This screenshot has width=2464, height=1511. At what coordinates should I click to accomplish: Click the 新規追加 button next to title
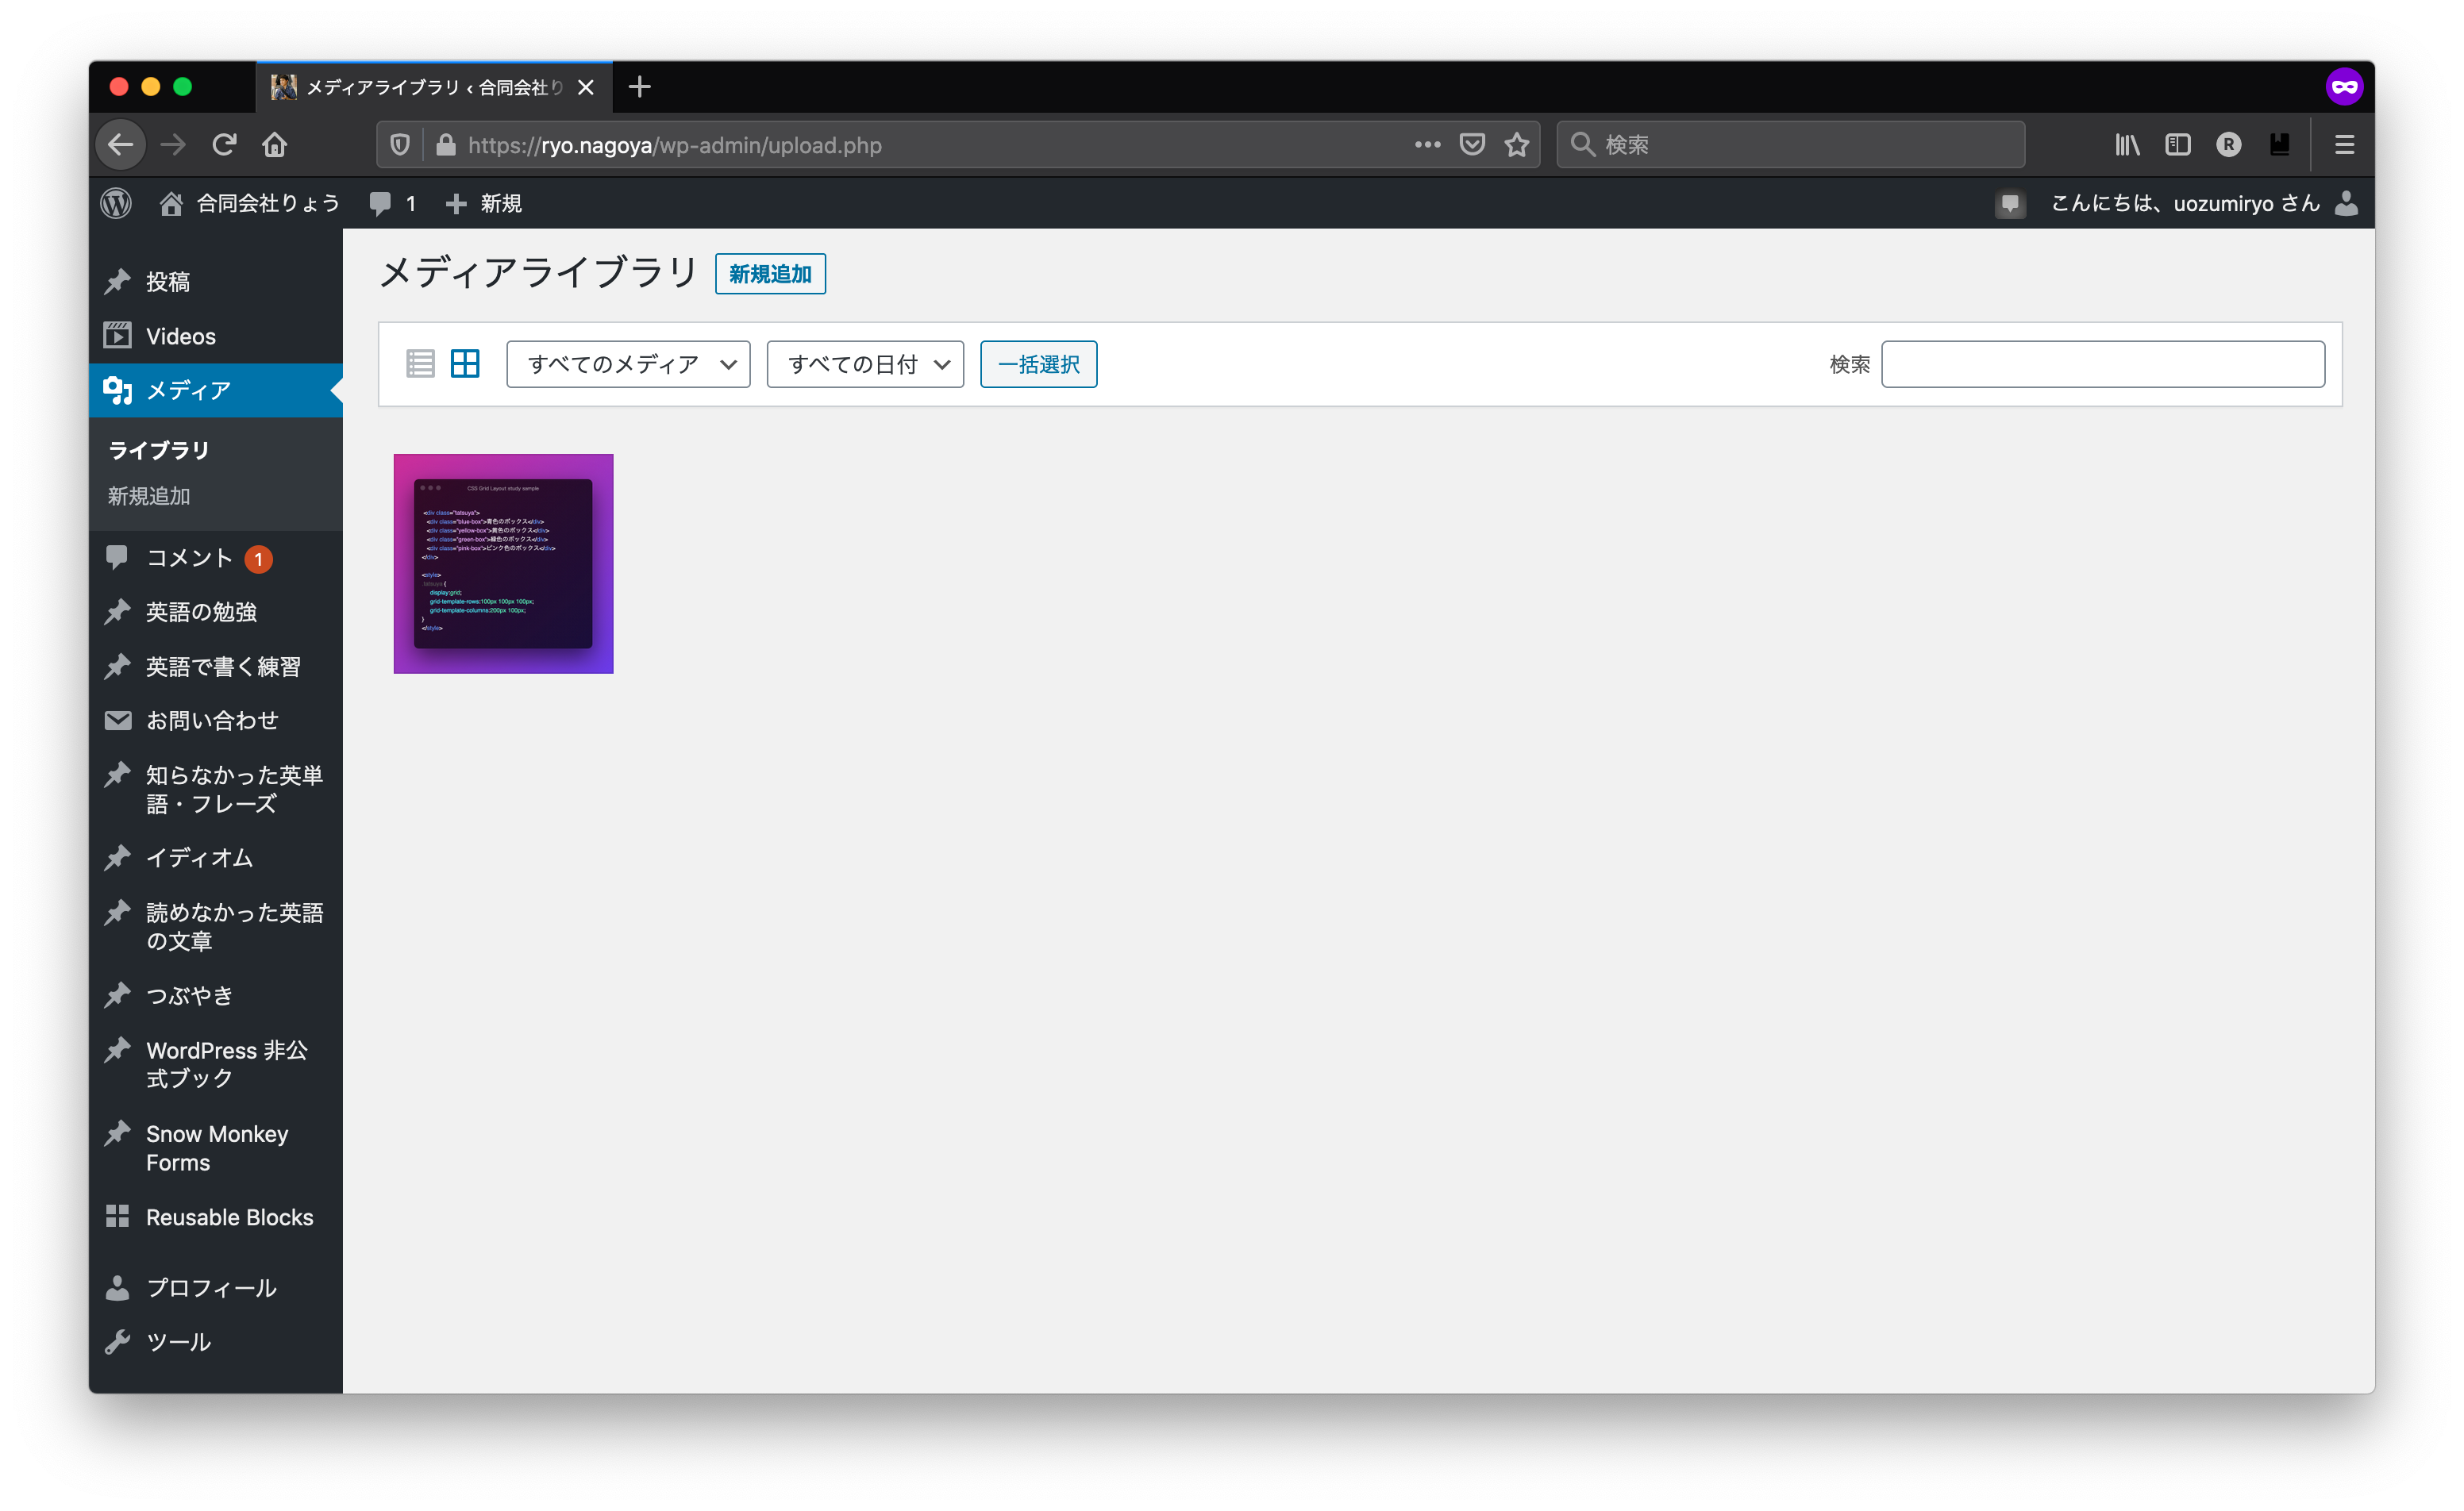770,274
